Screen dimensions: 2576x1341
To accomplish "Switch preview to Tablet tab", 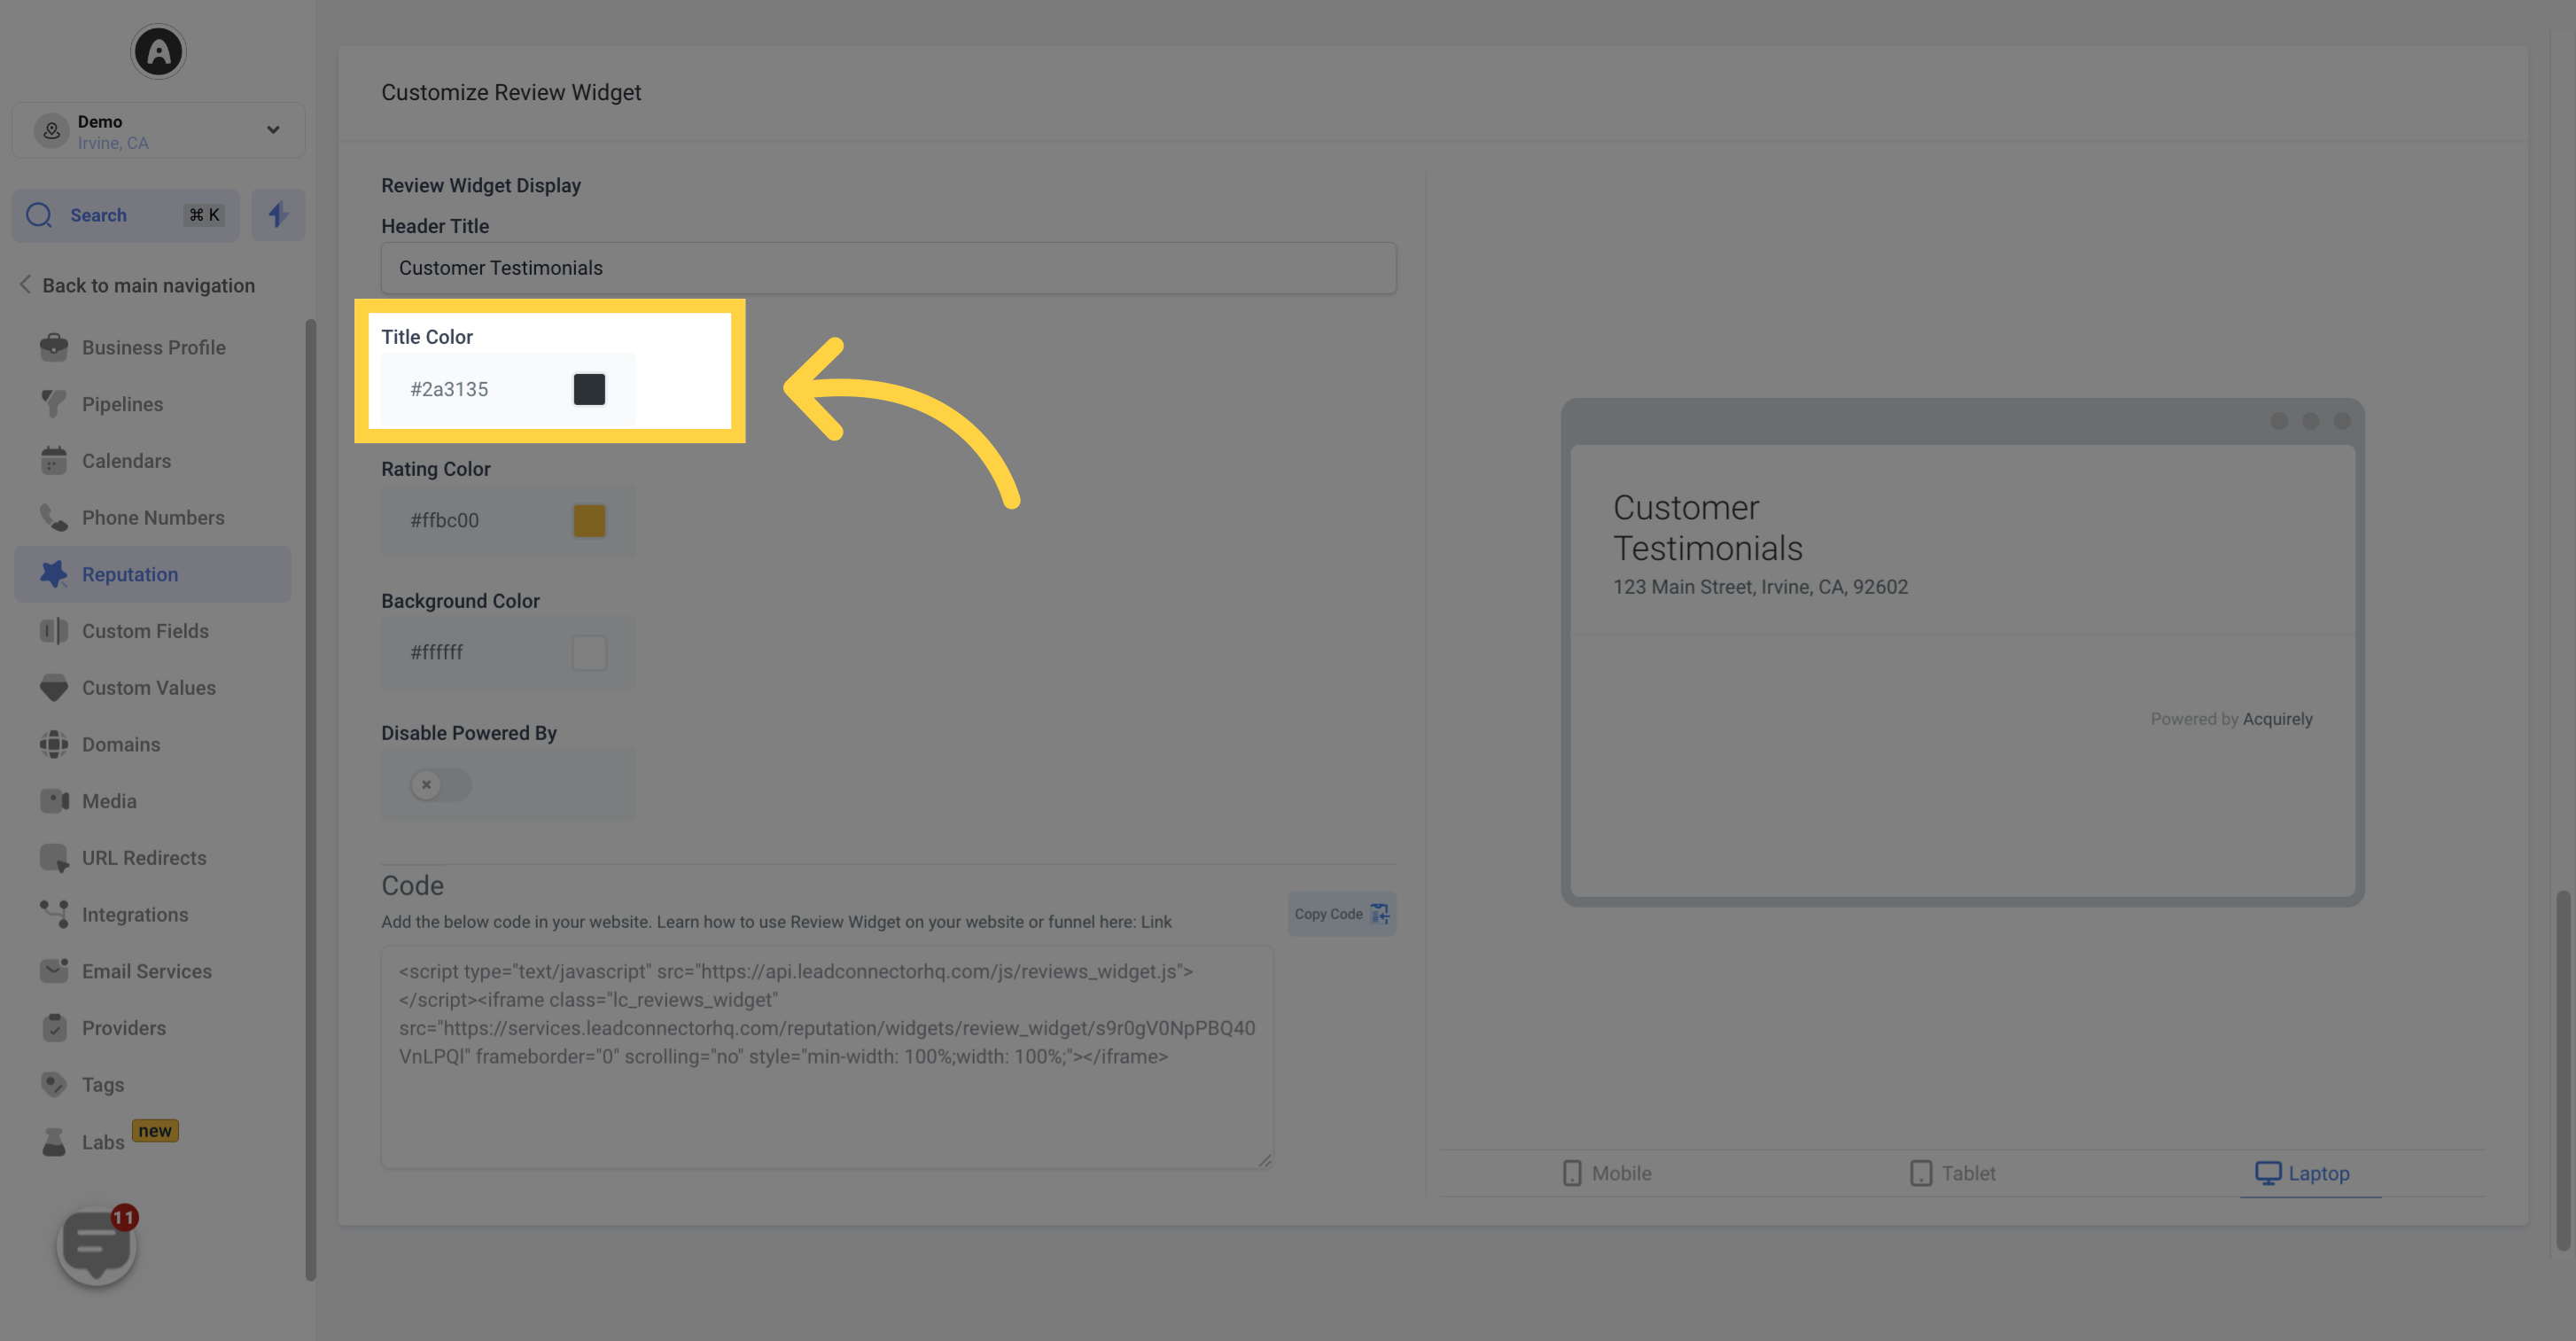I will coord(1952,1173).
